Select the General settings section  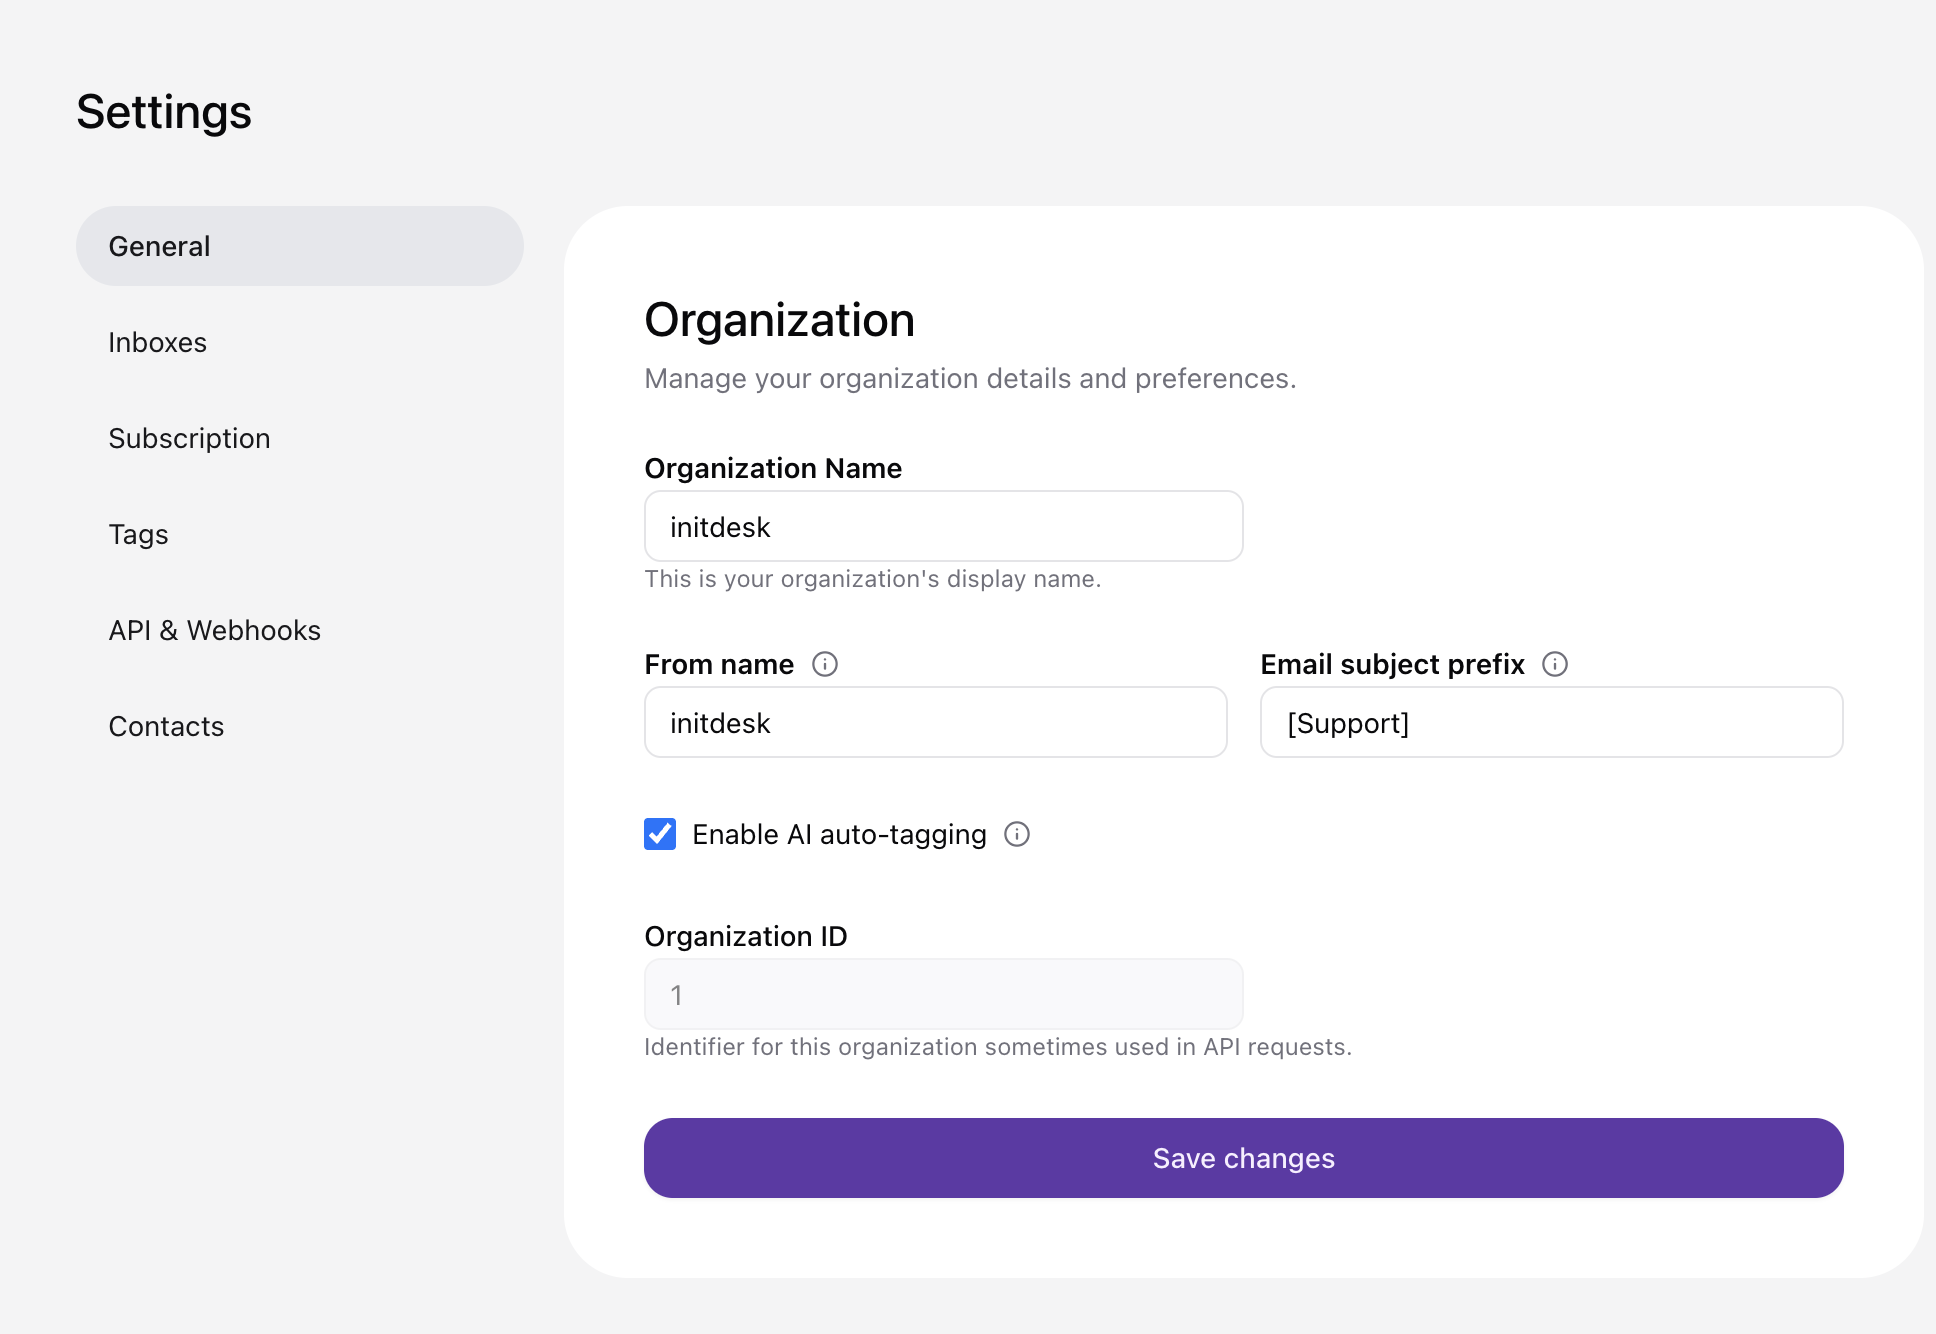click(x=160, y=246)
